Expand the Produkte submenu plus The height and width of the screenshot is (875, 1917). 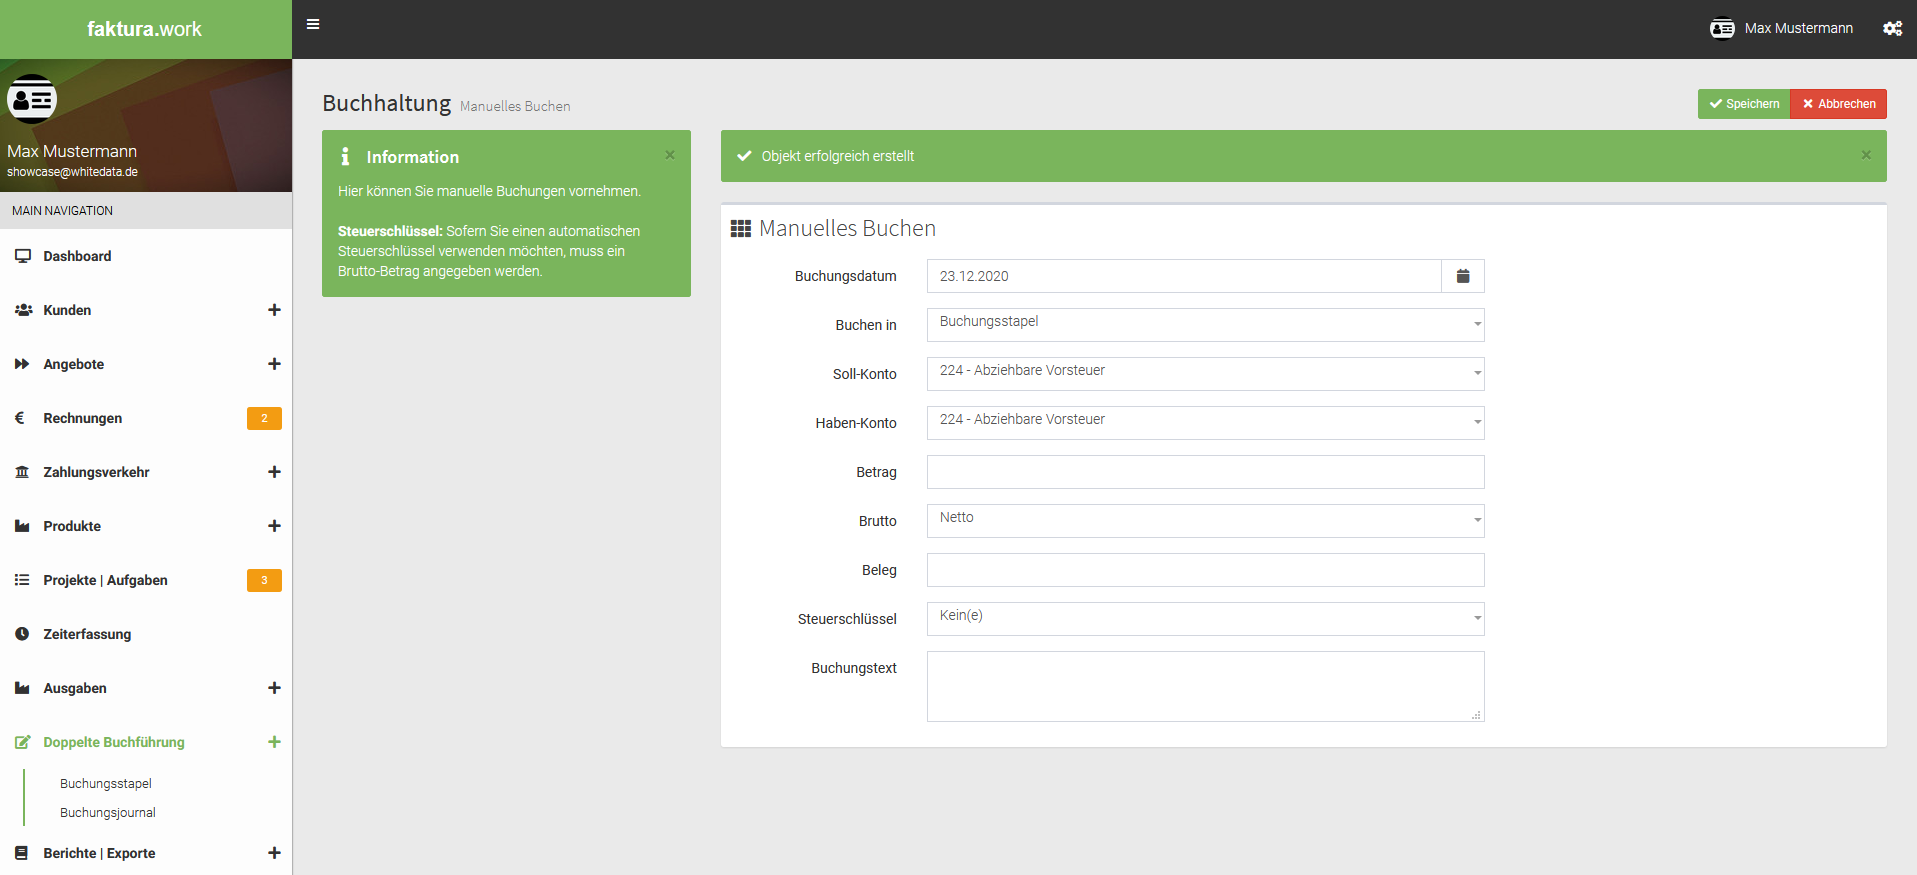coord(274,526)
